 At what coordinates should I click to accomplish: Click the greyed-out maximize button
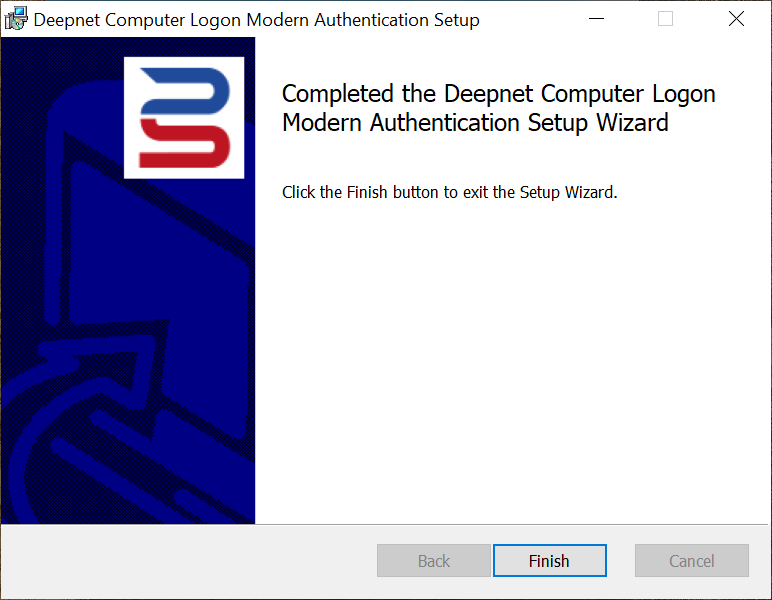point(665,19)
